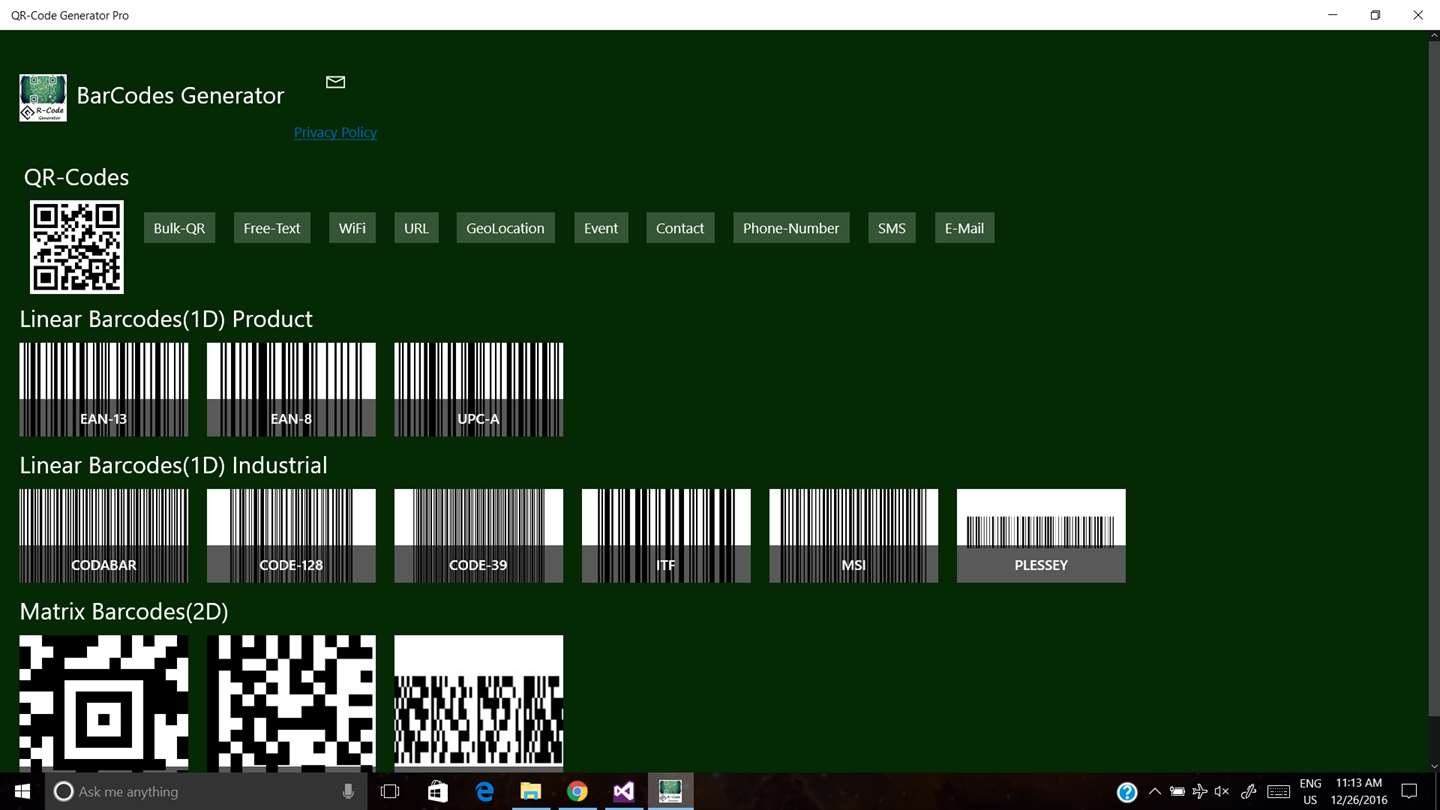Open the second matrix barcode tile

click(x=291, y=703)
